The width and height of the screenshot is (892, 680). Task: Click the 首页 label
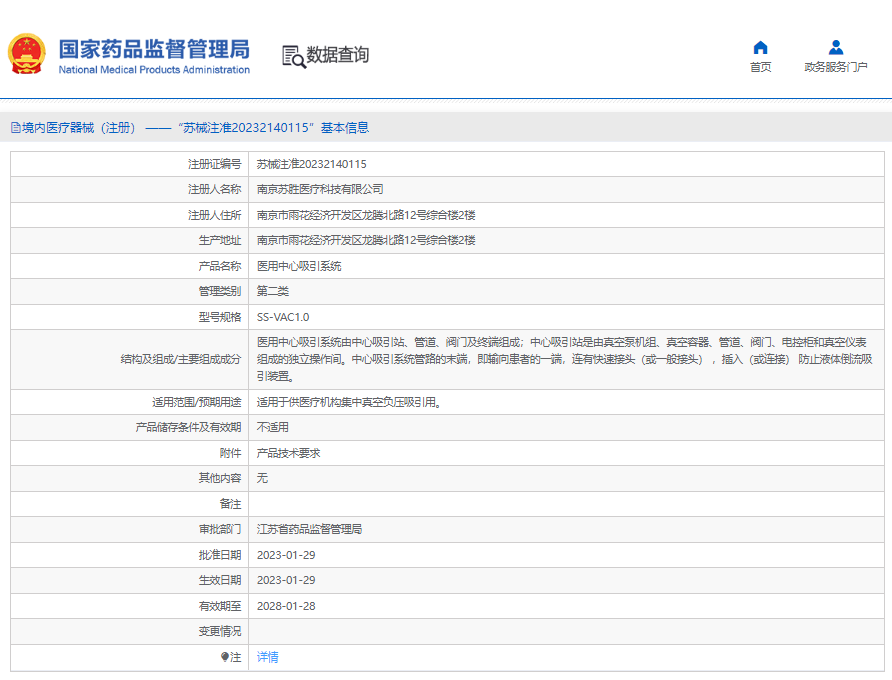[760, 67]
